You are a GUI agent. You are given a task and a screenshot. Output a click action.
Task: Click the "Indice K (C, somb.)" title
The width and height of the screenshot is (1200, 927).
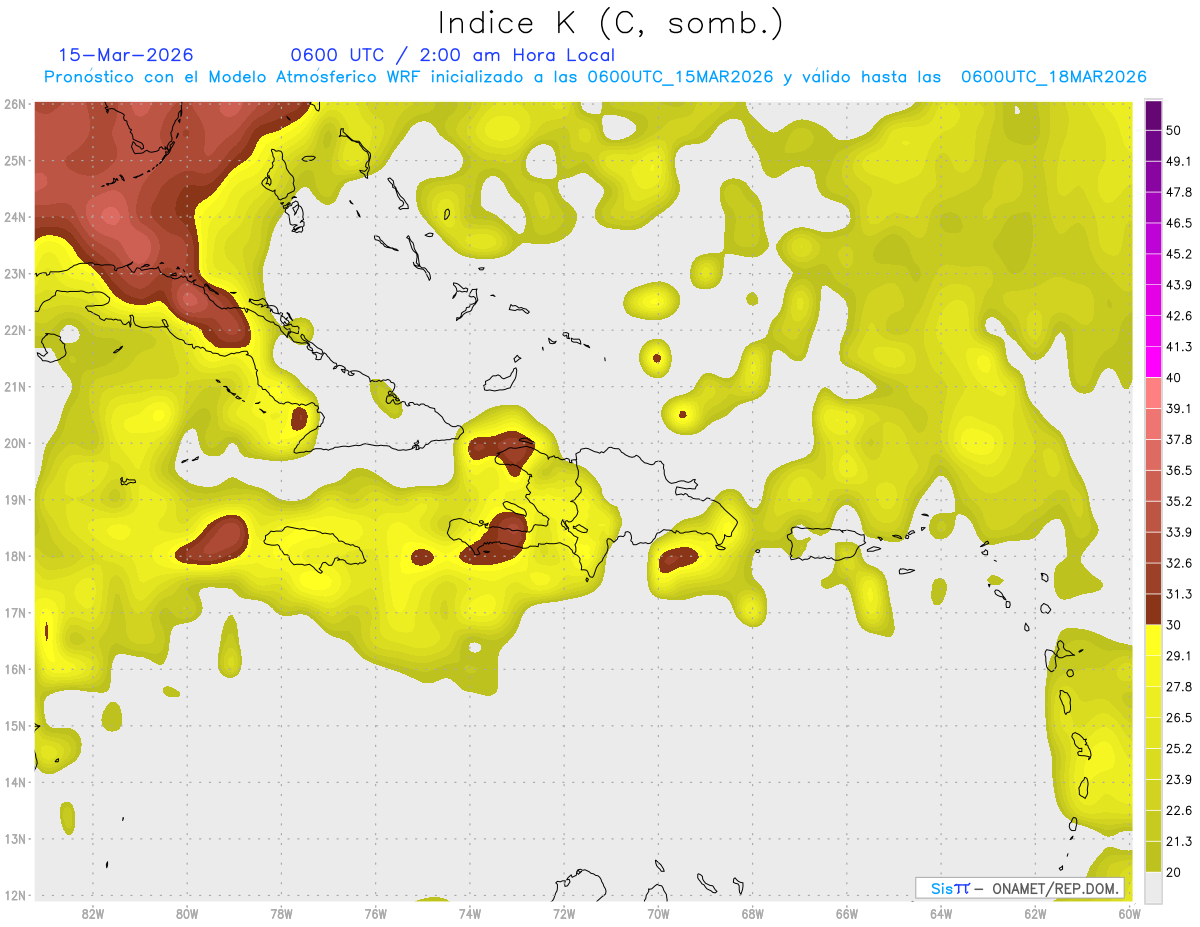611,24
